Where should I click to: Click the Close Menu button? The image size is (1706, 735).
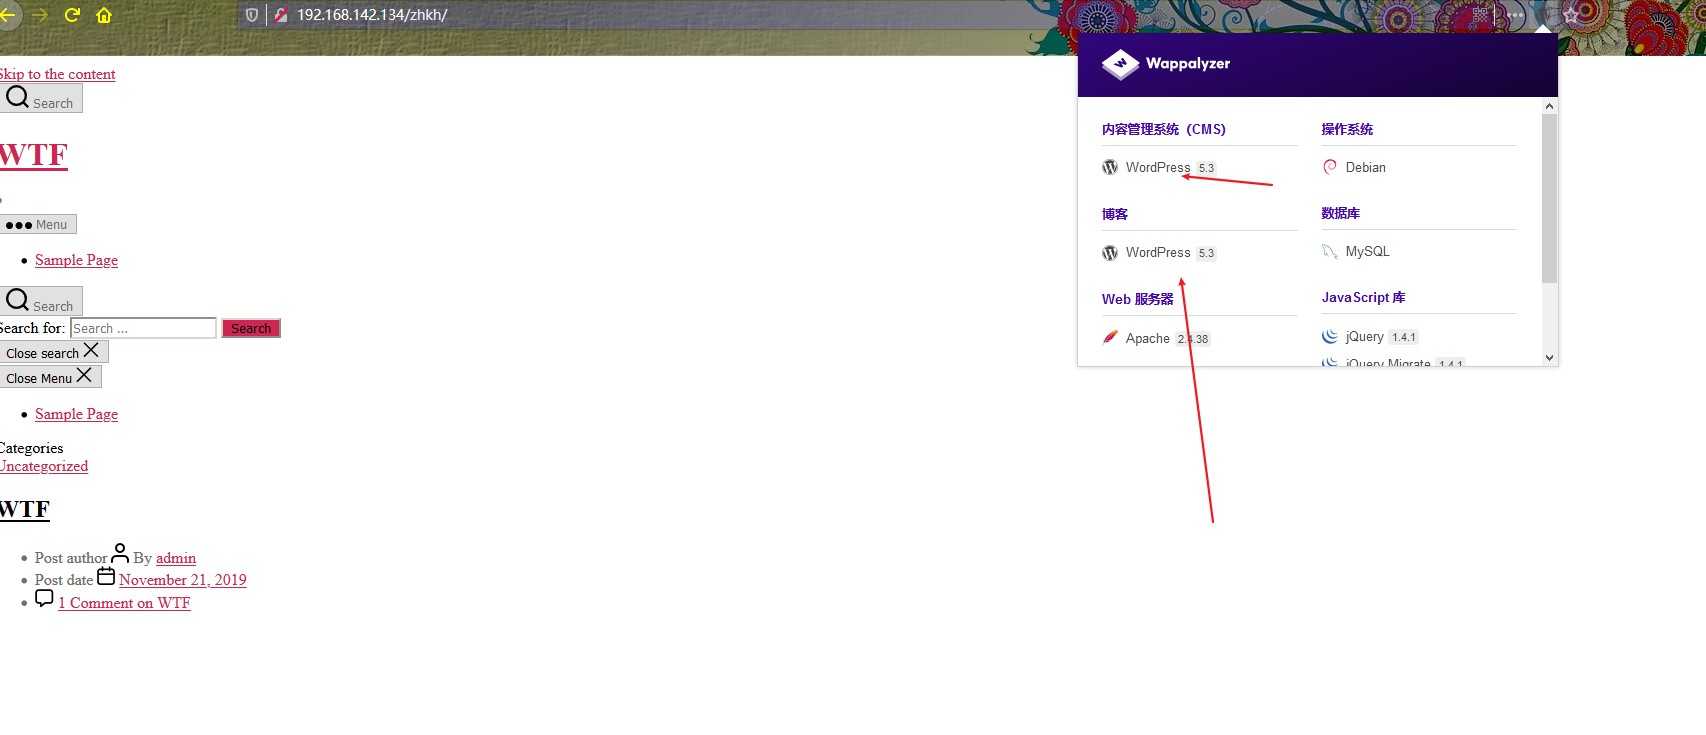click(50, 377)
